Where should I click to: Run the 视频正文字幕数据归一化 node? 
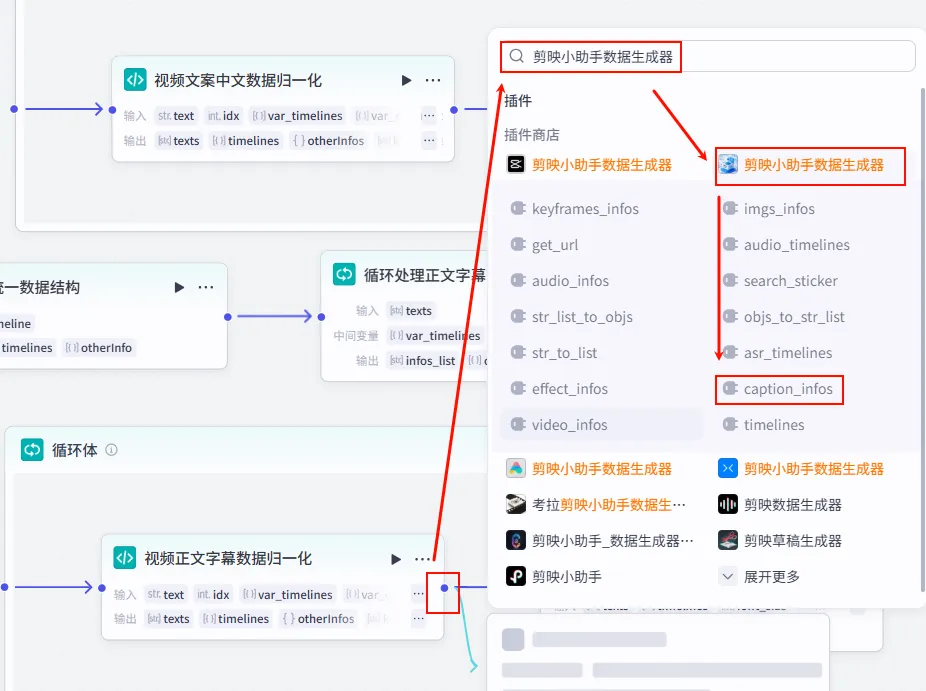click(396, 559)
